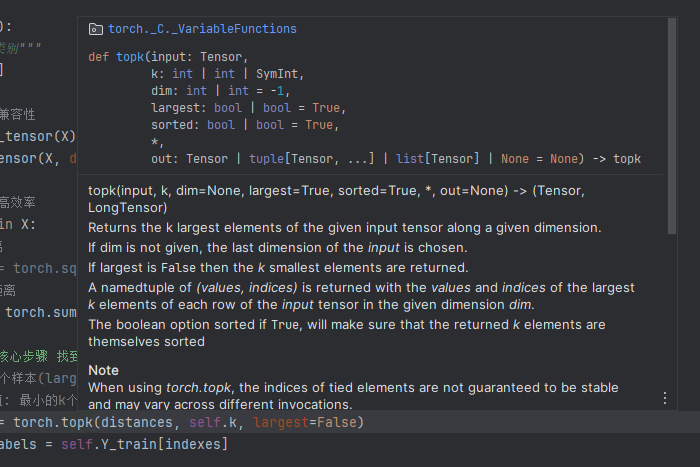700x467 pixels.
Task: Click 'When using torch.topk' note text
Action: 353,396
